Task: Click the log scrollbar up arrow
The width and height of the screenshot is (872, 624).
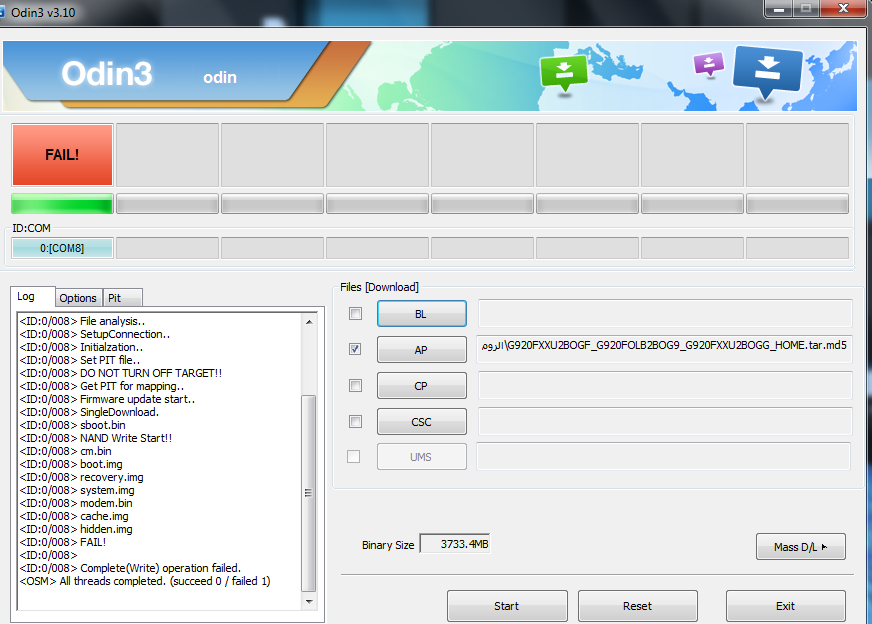Action: [x=309, y=322]
